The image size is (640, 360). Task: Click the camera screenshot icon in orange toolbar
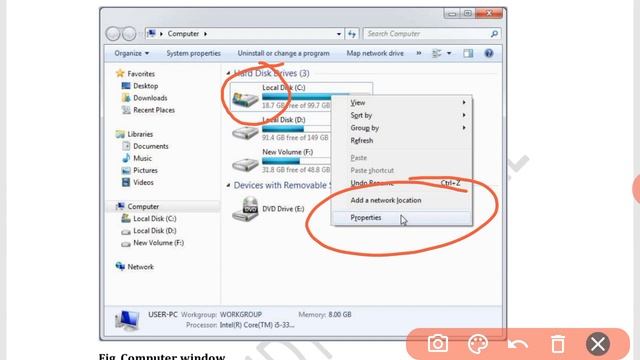click(438, 344)
